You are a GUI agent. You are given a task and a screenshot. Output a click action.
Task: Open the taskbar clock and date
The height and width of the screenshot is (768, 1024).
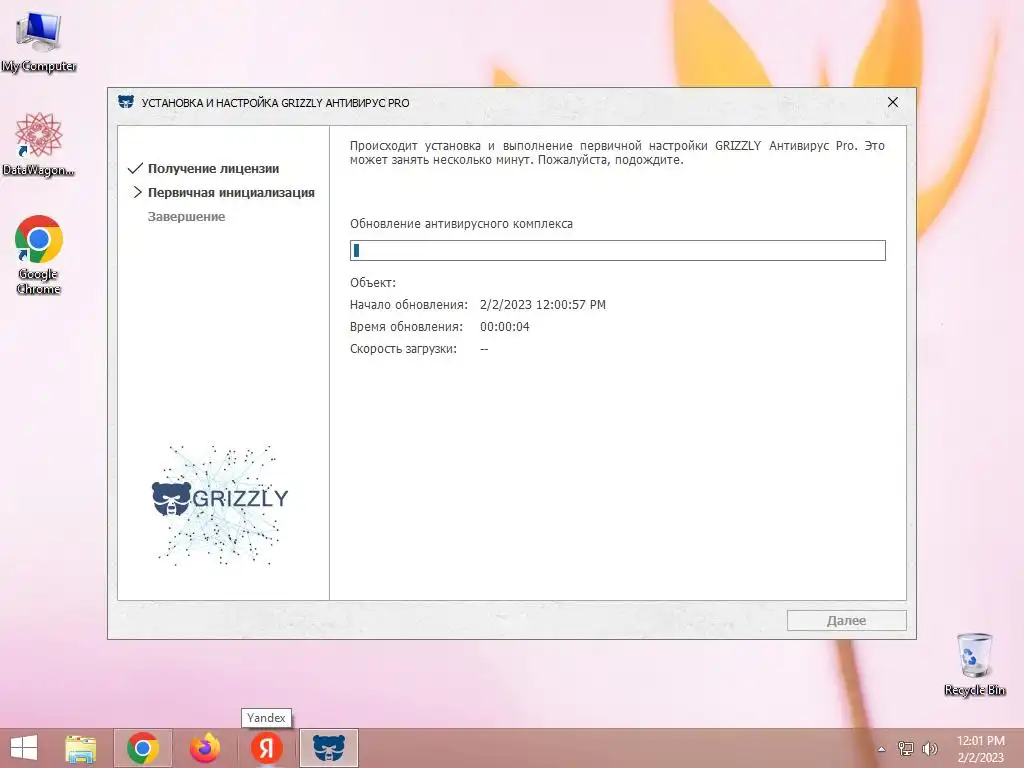click(x=980, y=749)
